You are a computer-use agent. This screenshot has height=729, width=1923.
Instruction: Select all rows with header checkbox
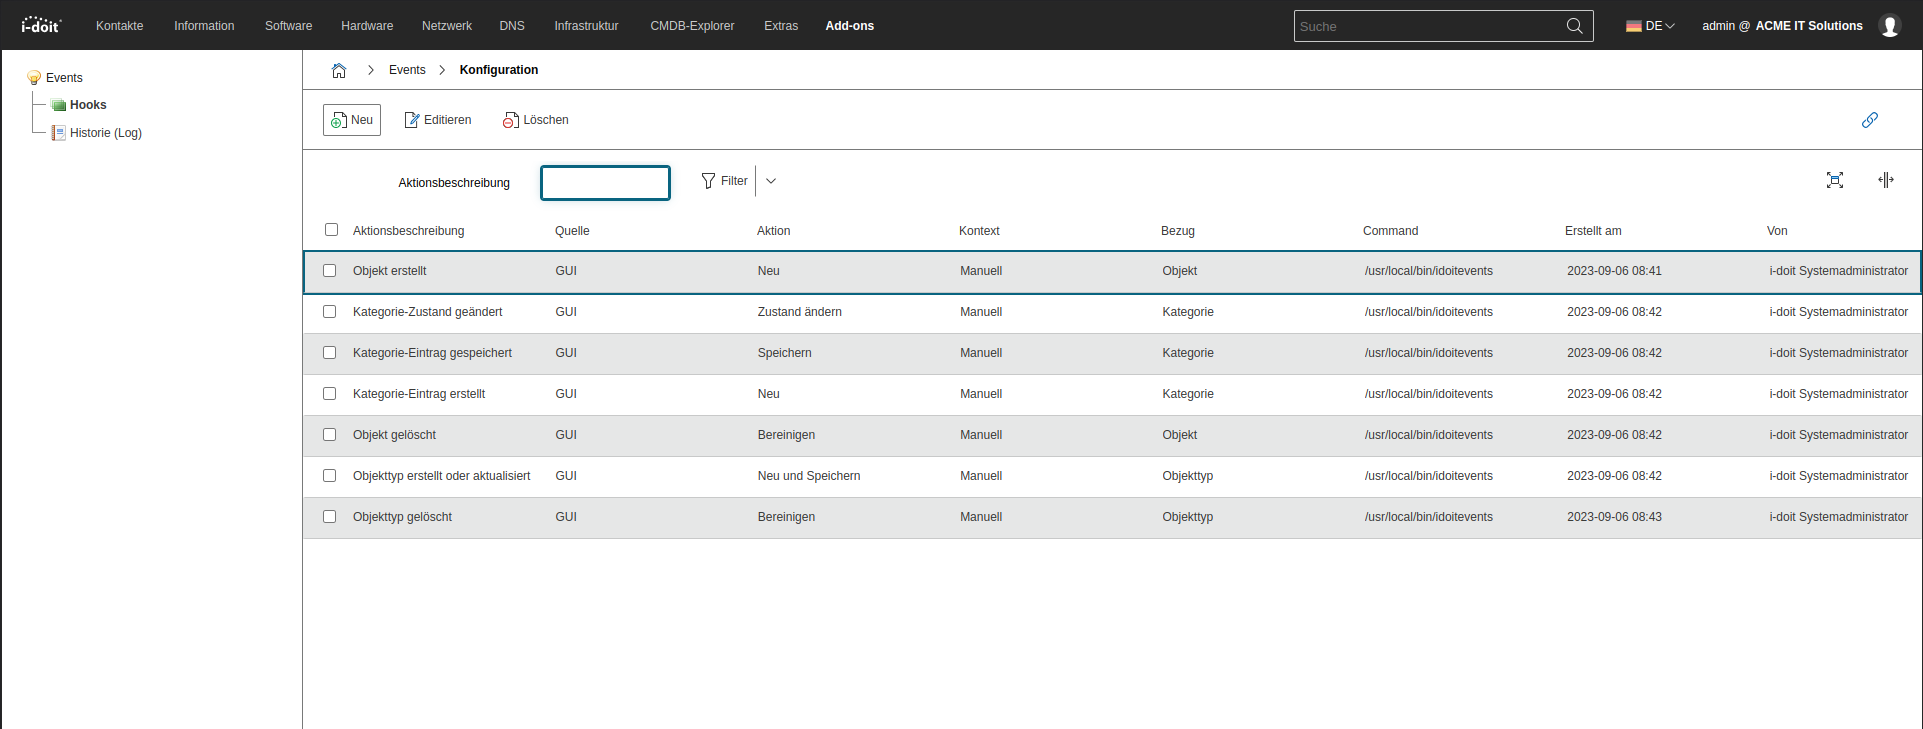331,230
